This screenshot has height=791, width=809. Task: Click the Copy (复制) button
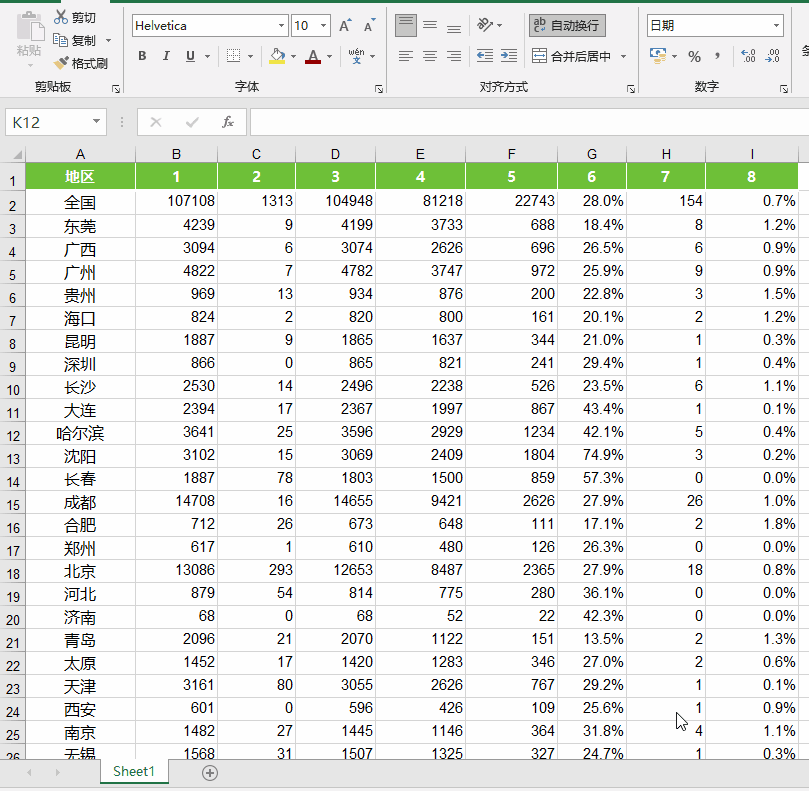[75, 40]
